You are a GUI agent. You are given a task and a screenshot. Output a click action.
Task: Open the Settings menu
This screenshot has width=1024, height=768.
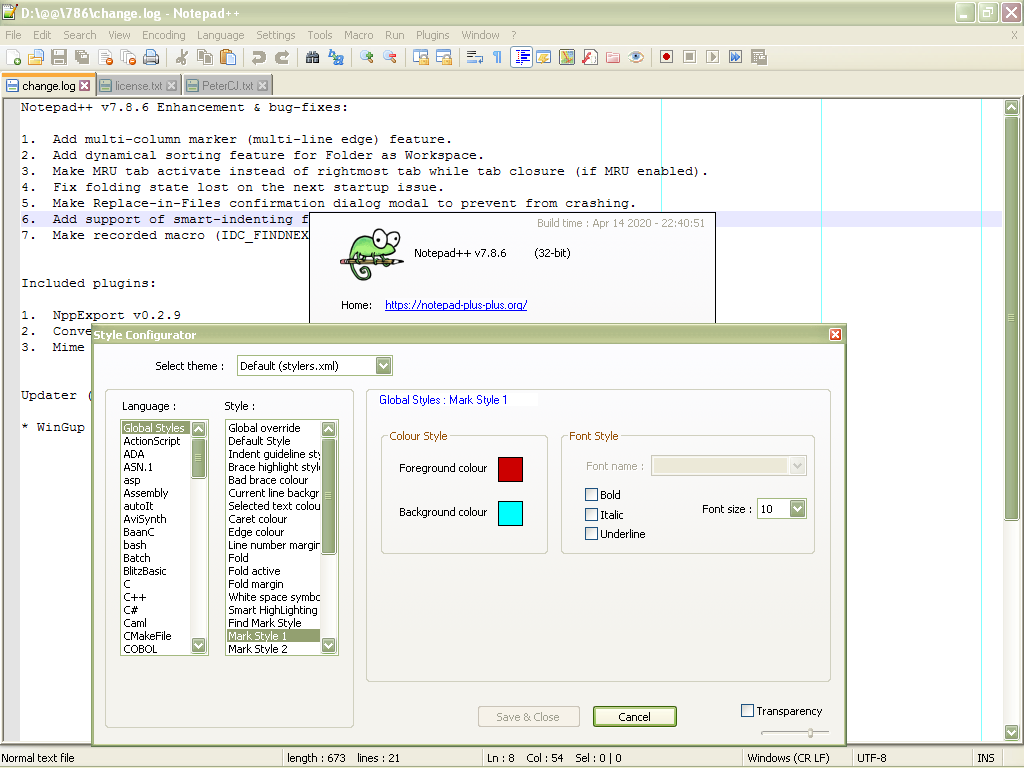(276, 35)
